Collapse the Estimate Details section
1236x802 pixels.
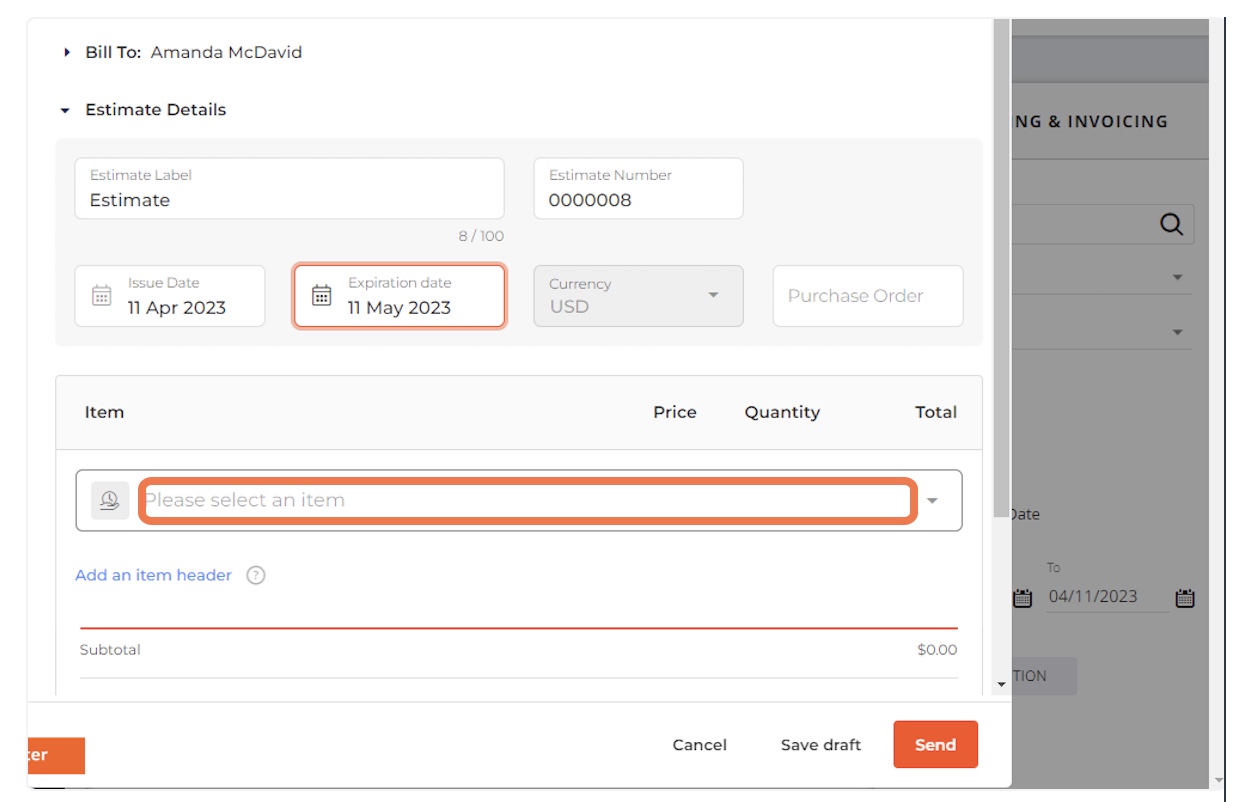click(66, 110)
